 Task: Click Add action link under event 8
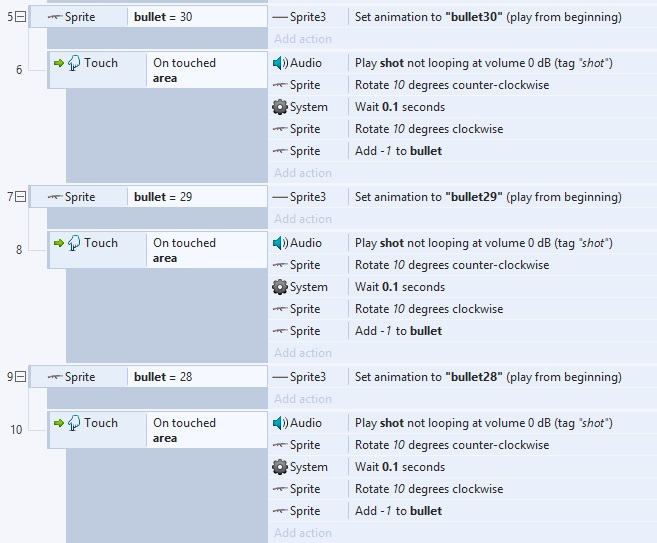[303, 353]
